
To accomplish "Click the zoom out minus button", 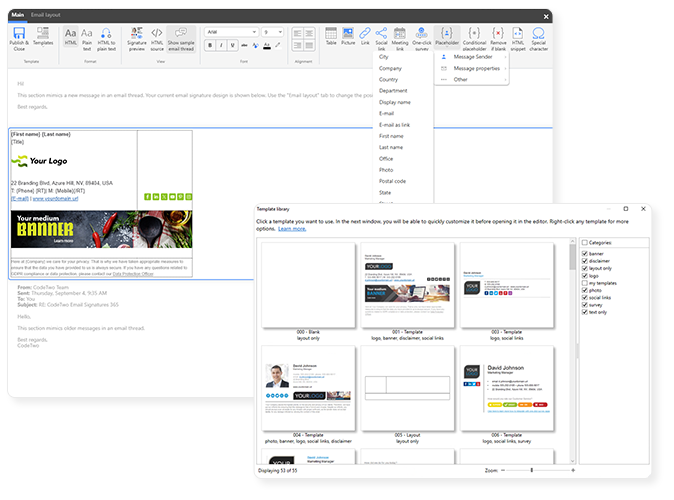I will point(503,470).
